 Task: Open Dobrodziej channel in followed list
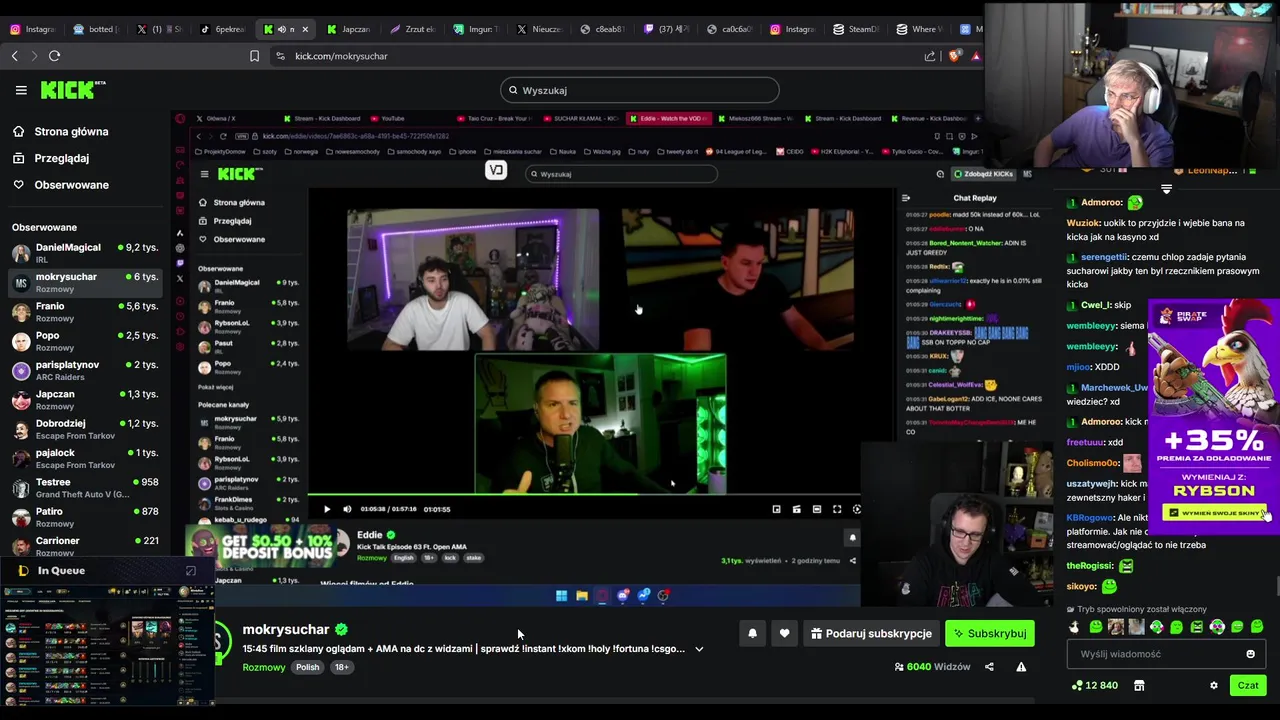[x=84, y=429]
